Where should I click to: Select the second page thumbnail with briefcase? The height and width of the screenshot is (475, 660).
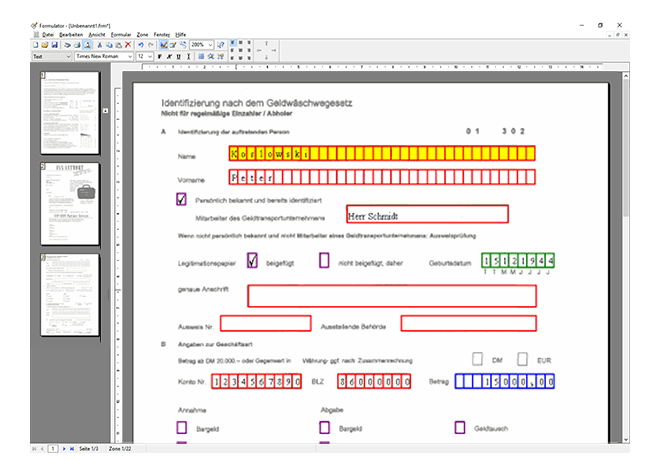pyautogui.click(x=70, y=204)
